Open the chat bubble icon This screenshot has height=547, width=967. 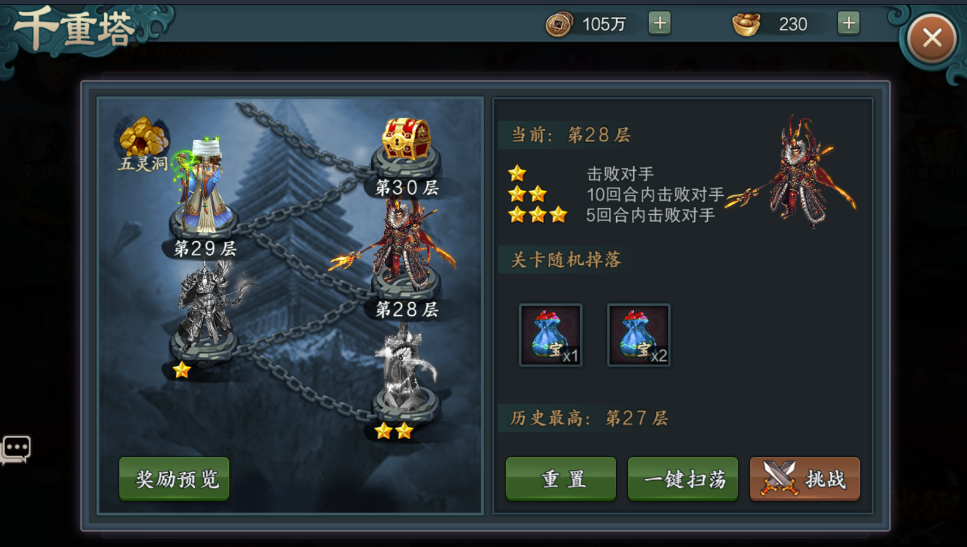point(16,450)
